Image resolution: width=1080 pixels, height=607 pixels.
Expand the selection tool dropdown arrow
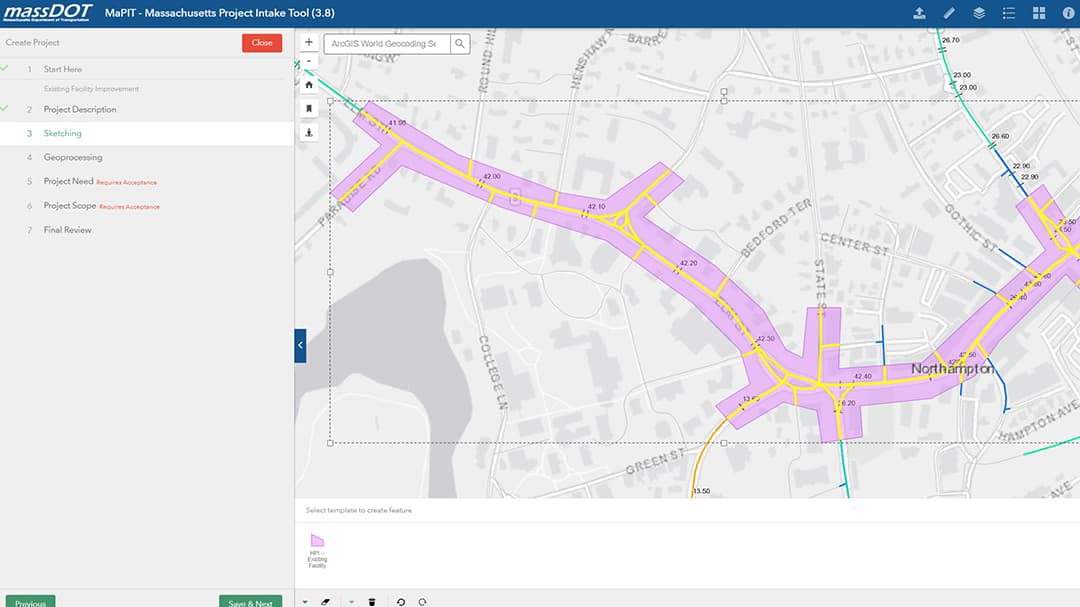pos(304,601)
